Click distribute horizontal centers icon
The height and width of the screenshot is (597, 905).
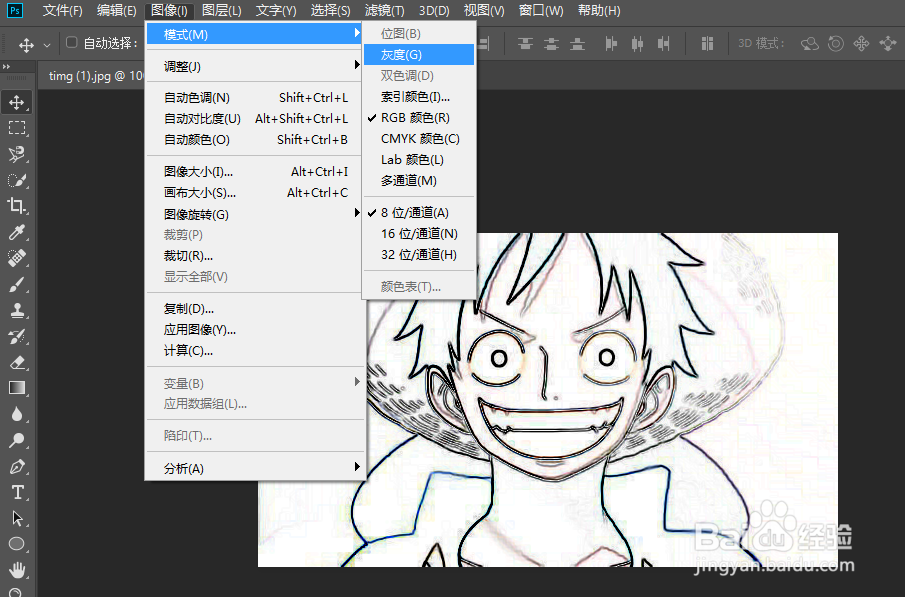[637, 43]
